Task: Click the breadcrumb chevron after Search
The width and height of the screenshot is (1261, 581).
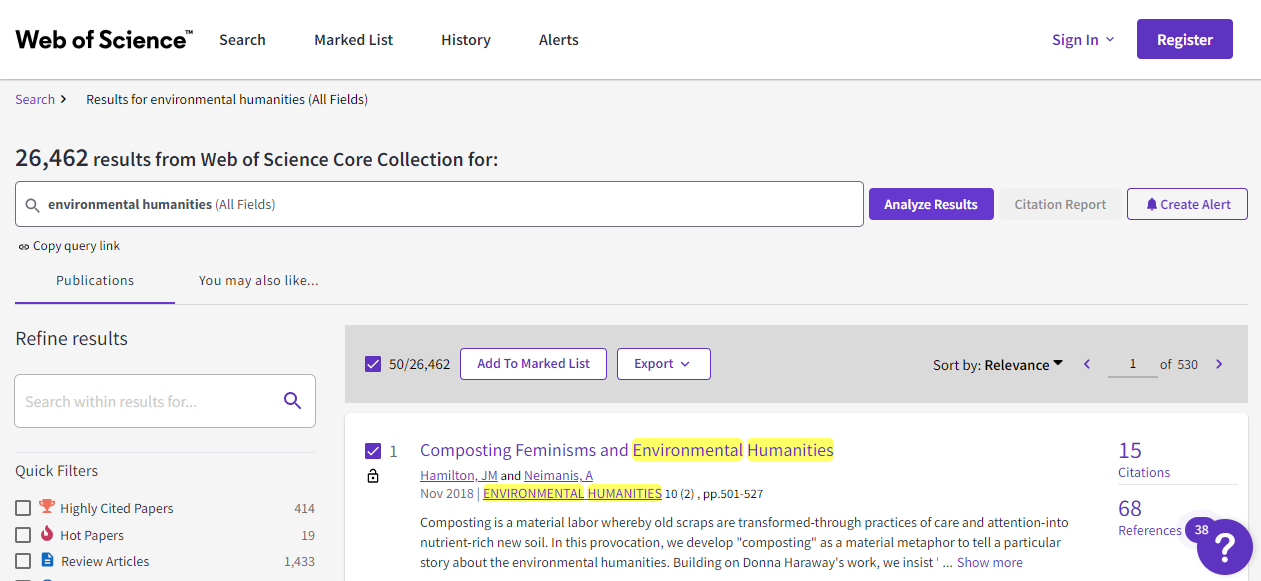Action: click(x=64, y=99)
